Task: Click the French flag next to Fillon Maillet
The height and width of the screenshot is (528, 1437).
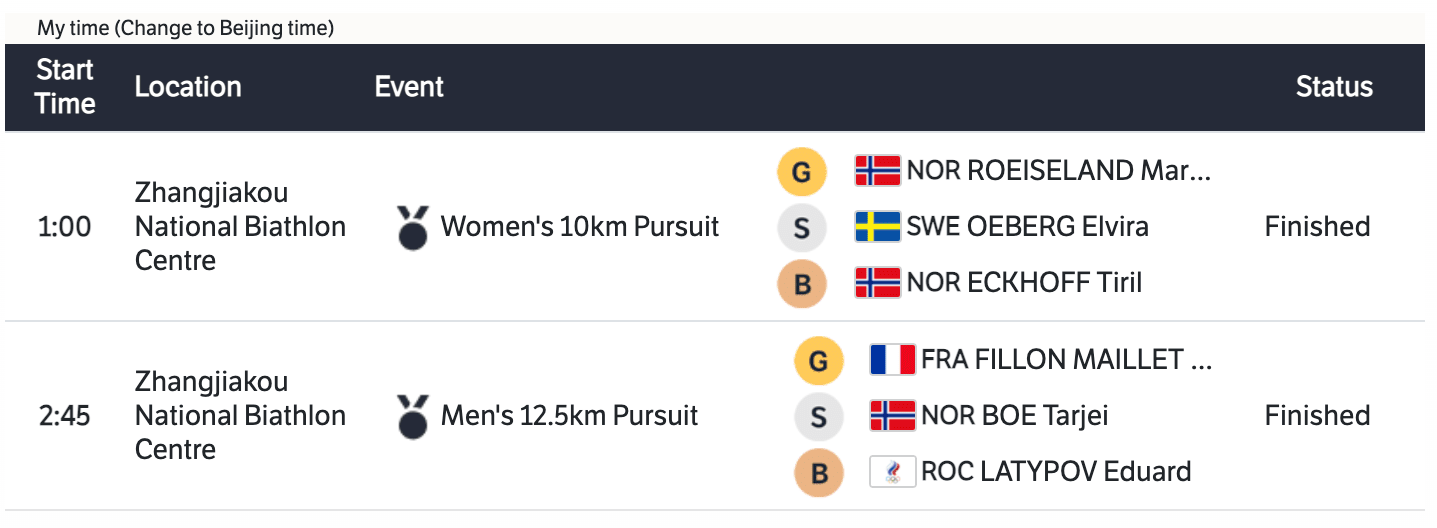Action: (x=892, y=359)
